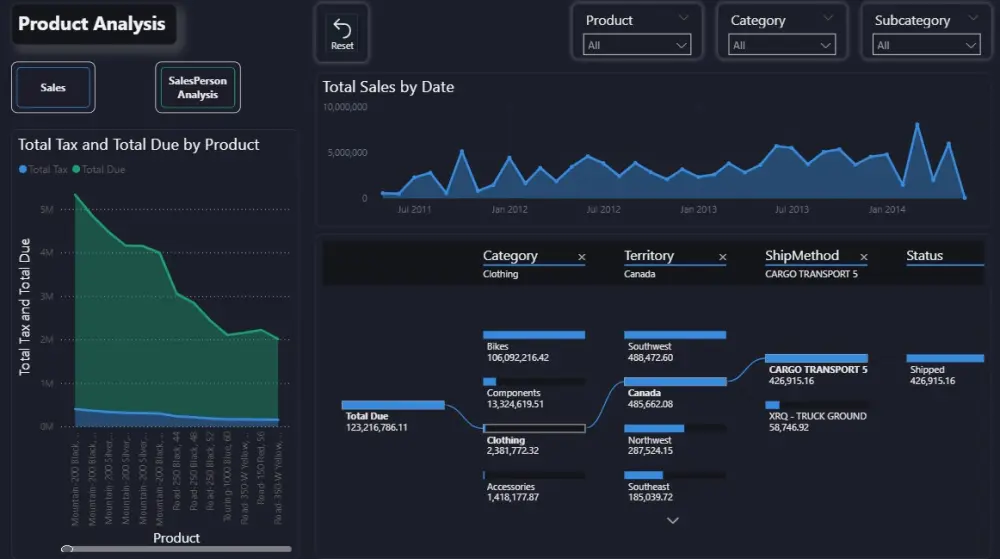1000x559 pixels.
Task: Open the Category slicer dropdown showing All
Action: click(x=782, y=45)
